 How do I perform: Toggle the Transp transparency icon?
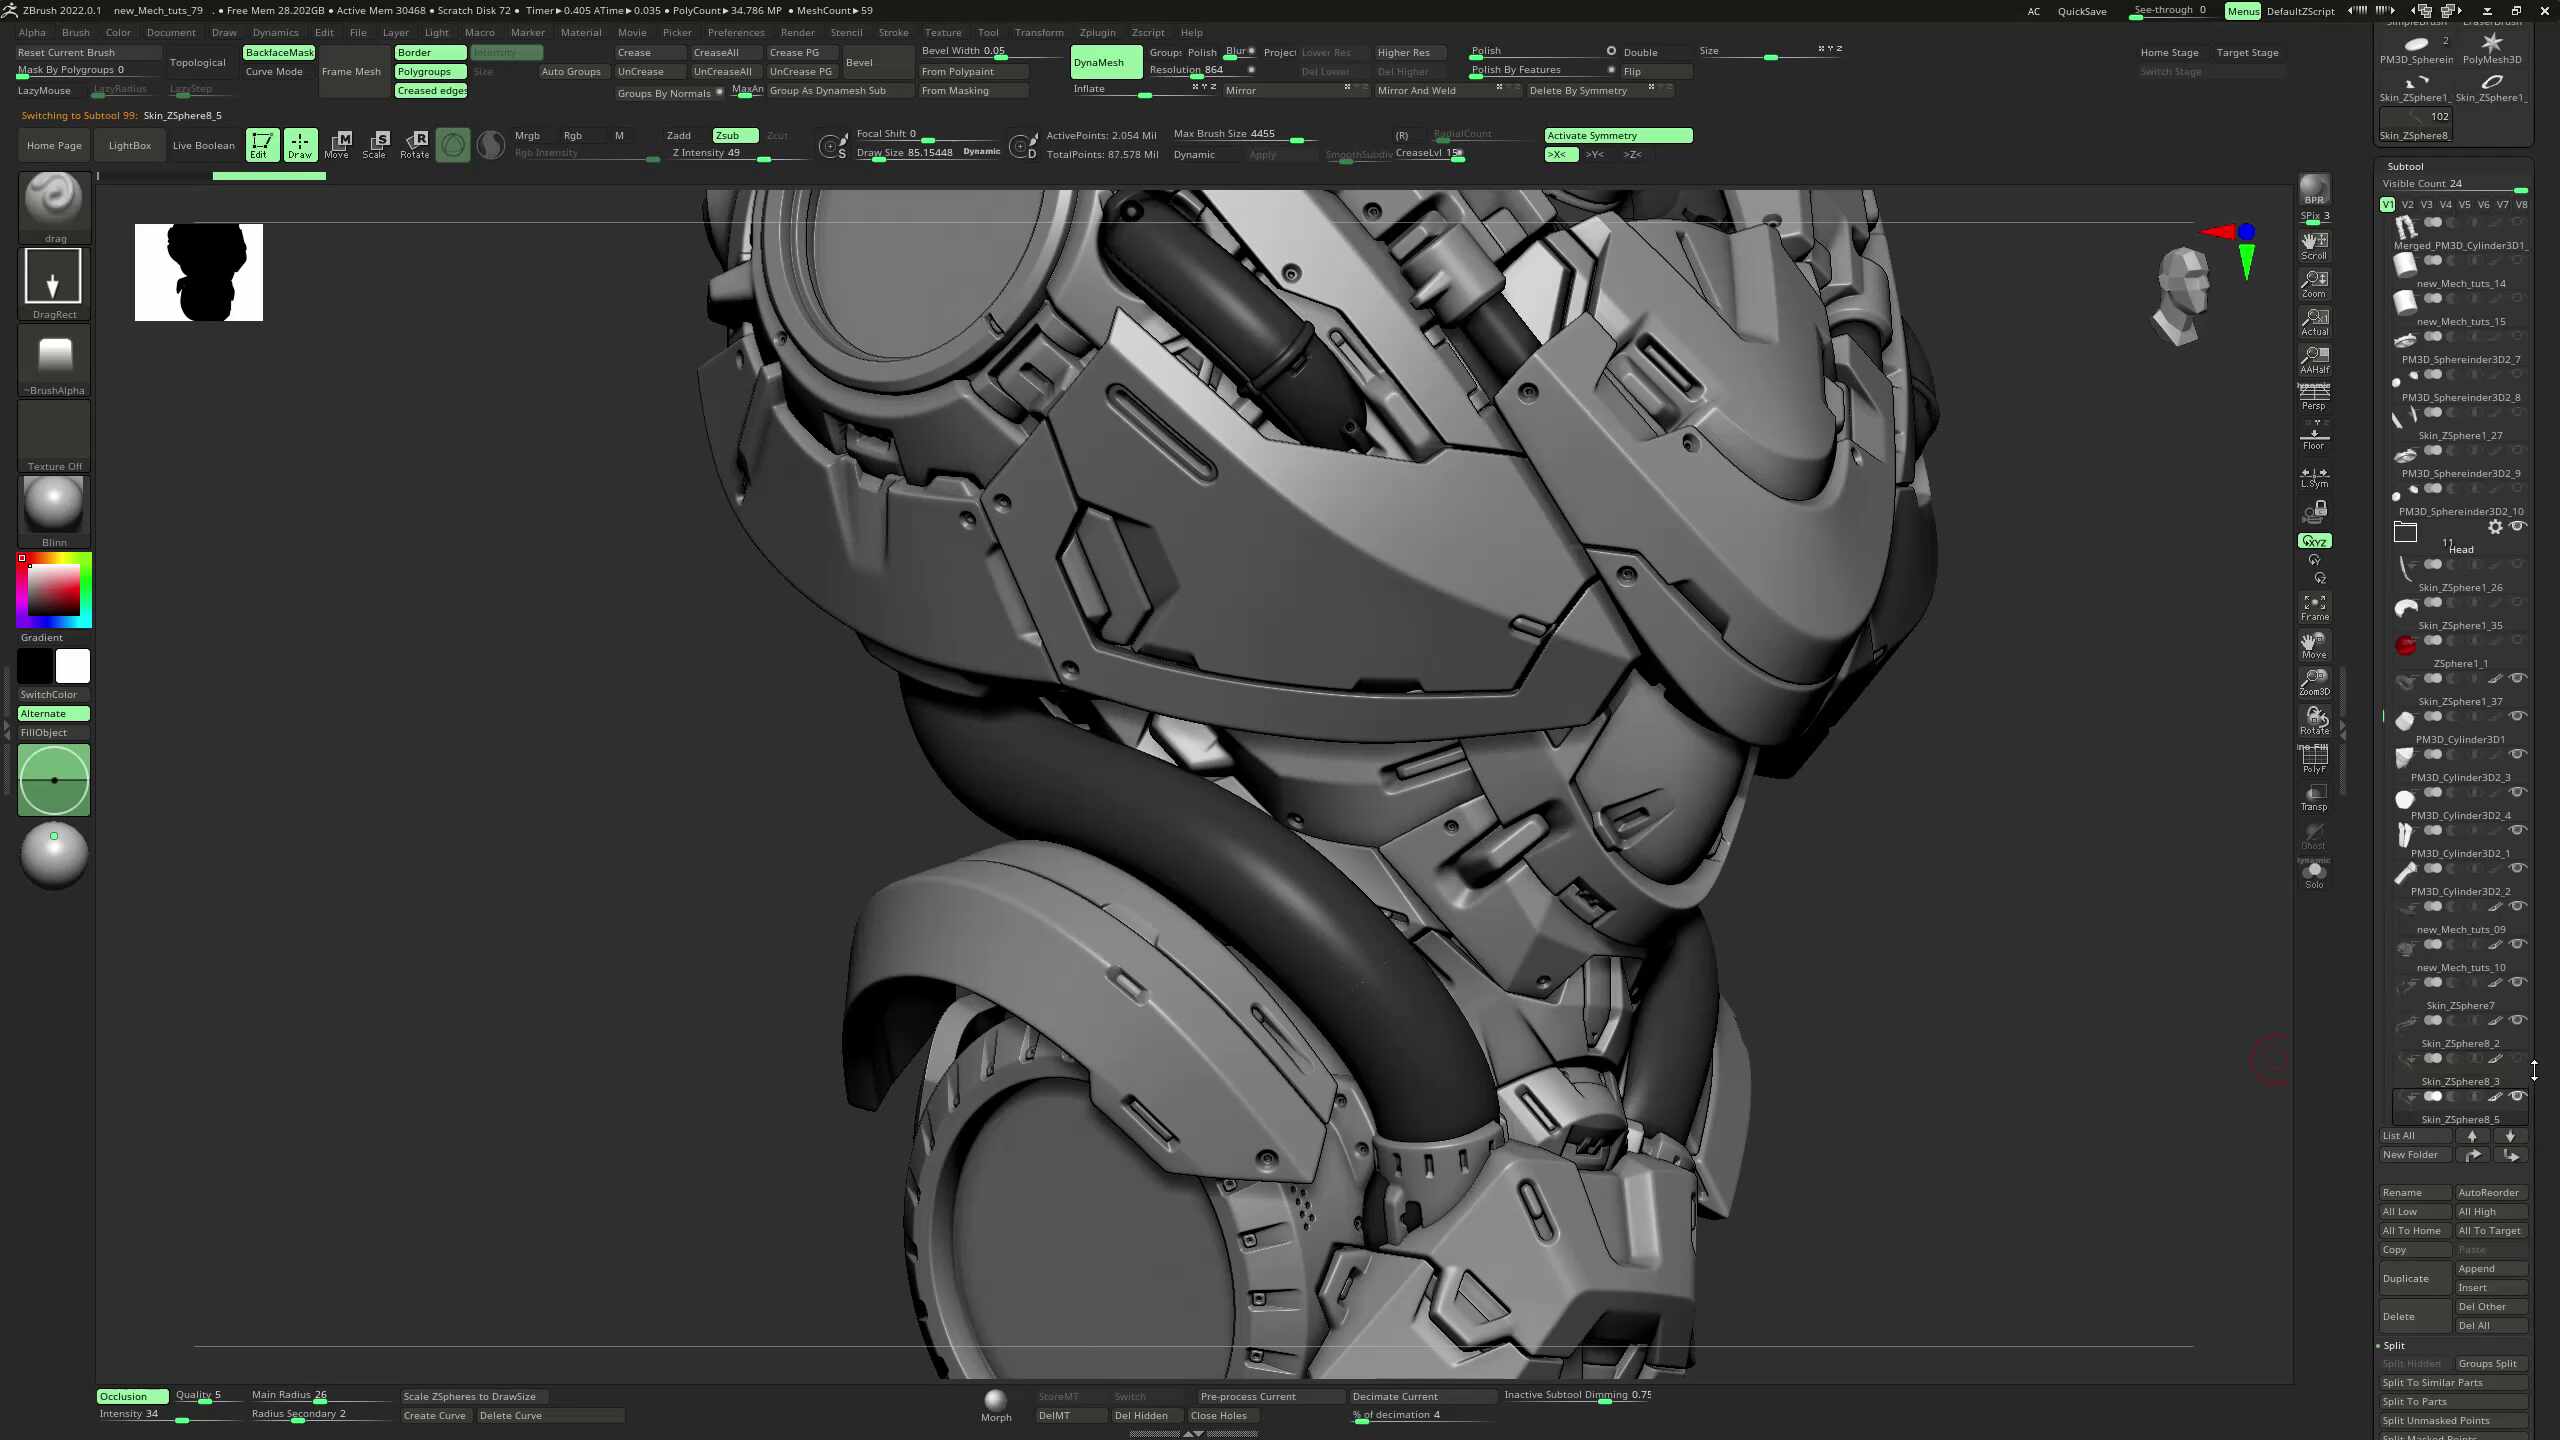coord(2314,798)
